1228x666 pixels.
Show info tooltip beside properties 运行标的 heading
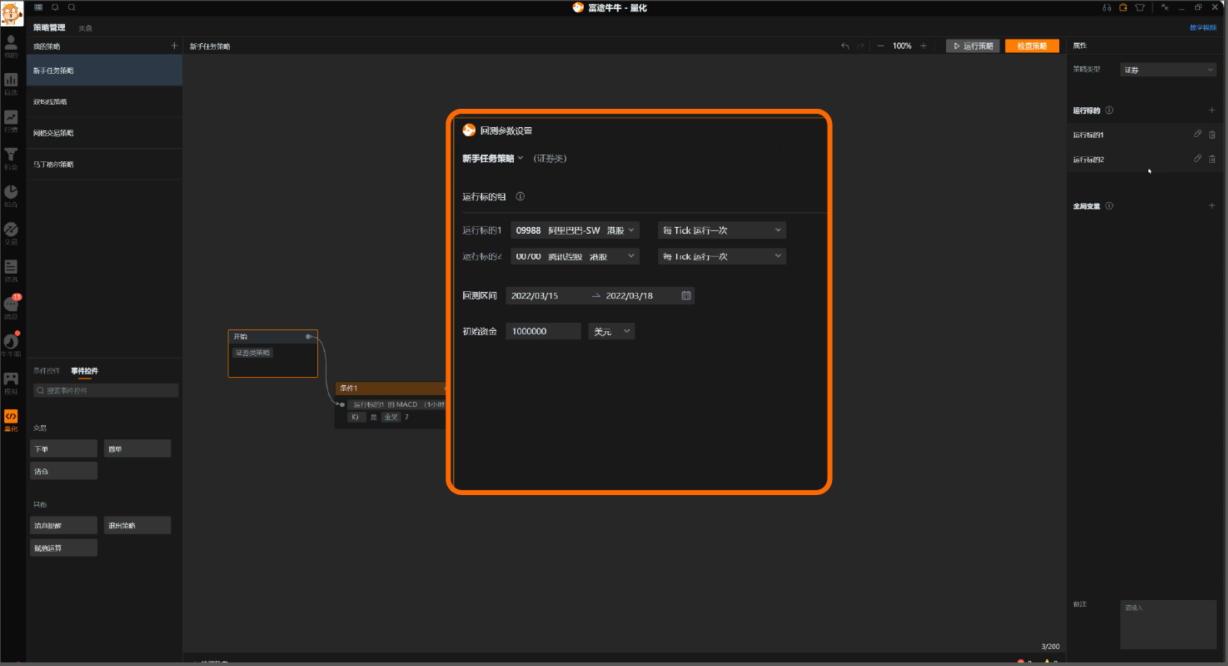[1109, 110]
